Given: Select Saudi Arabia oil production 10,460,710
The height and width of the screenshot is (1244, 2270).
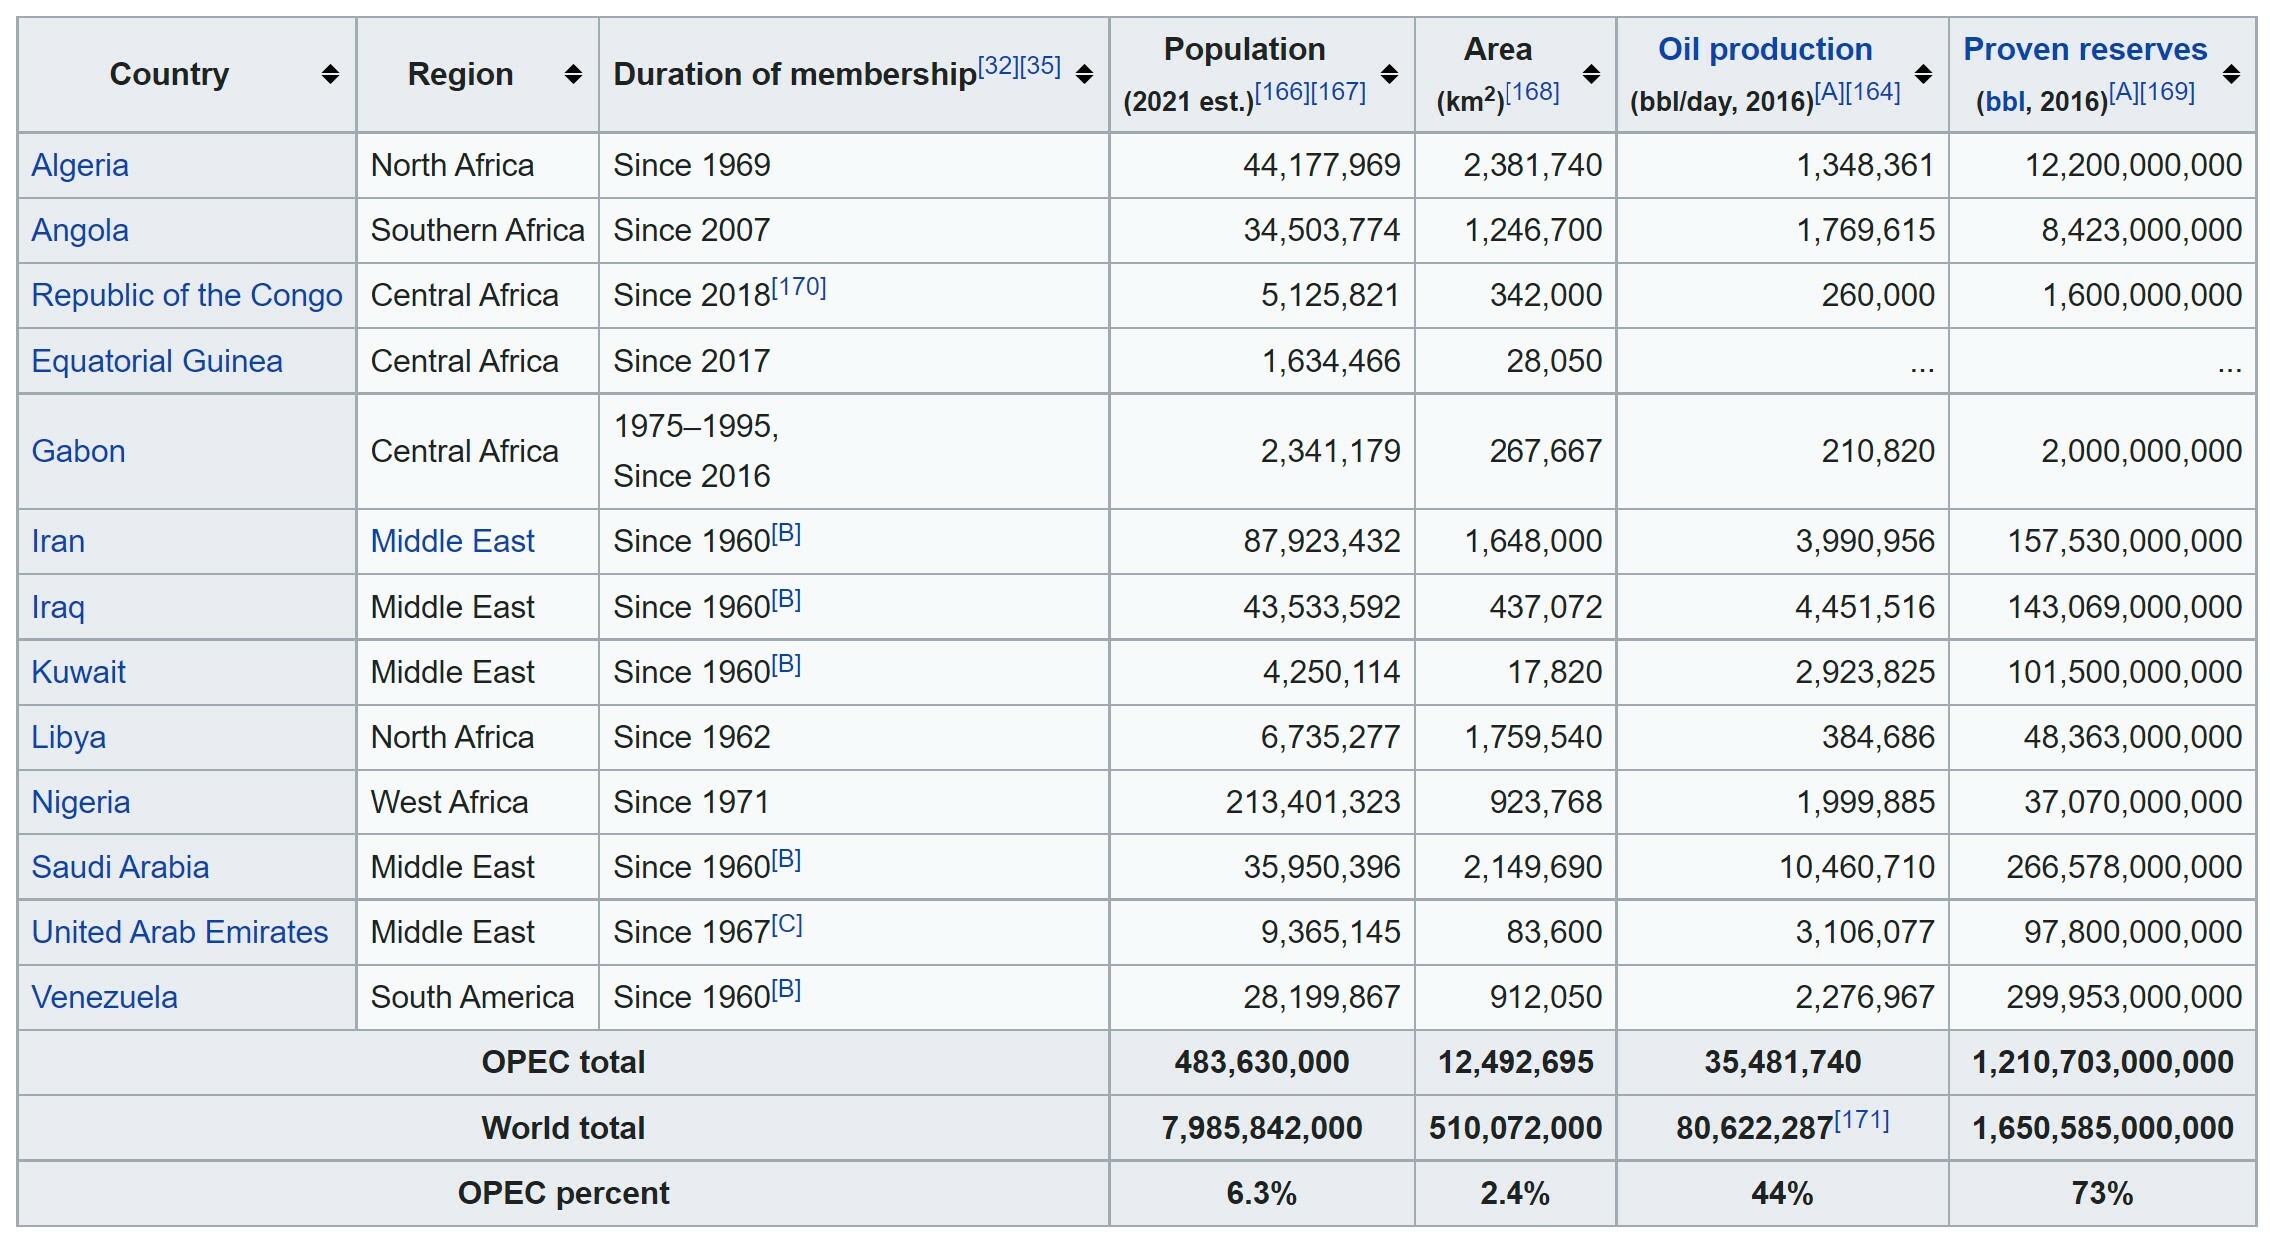Looking at the screenshot, I should point(1857,867).
